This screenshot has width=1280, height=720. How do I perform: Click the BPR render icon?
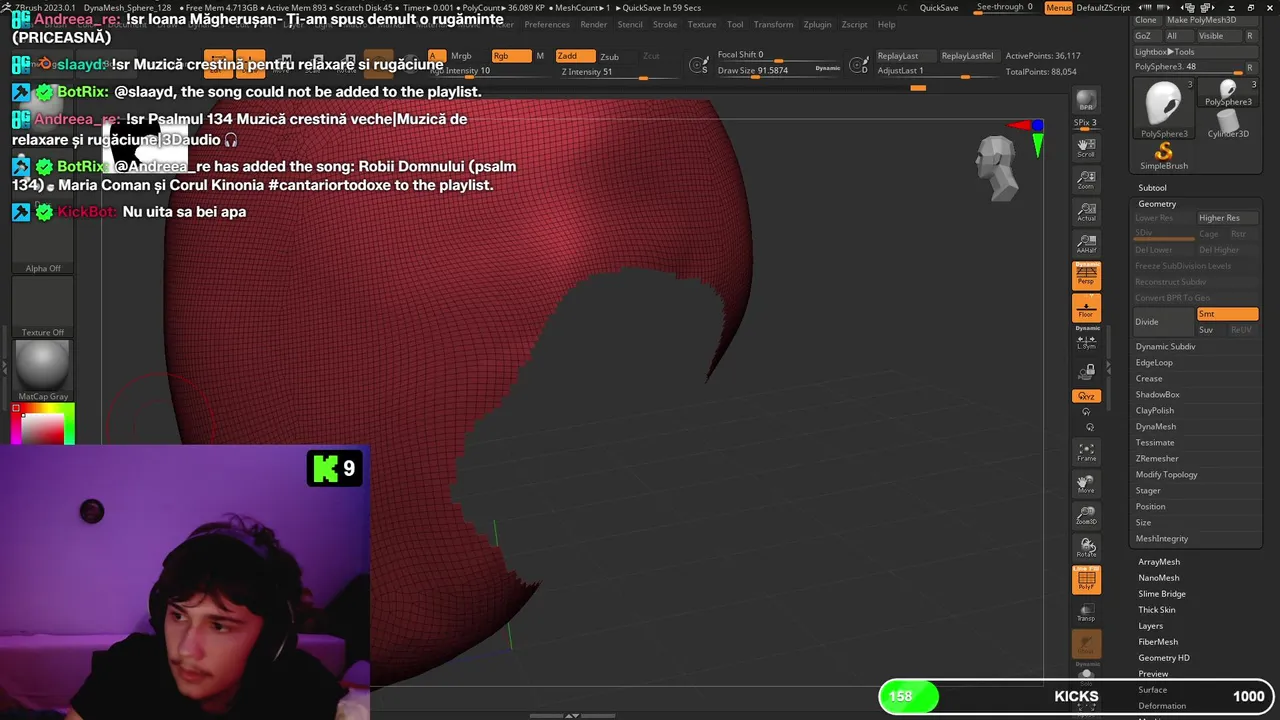click(x=1086, y=101)
